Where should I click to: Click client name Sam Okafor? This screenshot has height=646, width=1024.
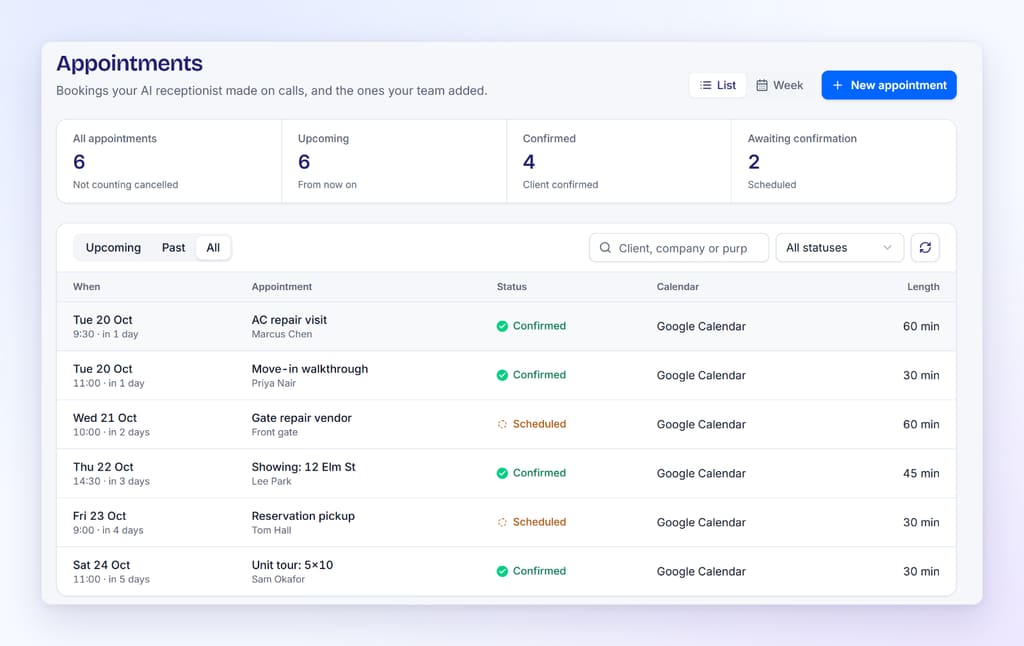(x=278, y=579)
